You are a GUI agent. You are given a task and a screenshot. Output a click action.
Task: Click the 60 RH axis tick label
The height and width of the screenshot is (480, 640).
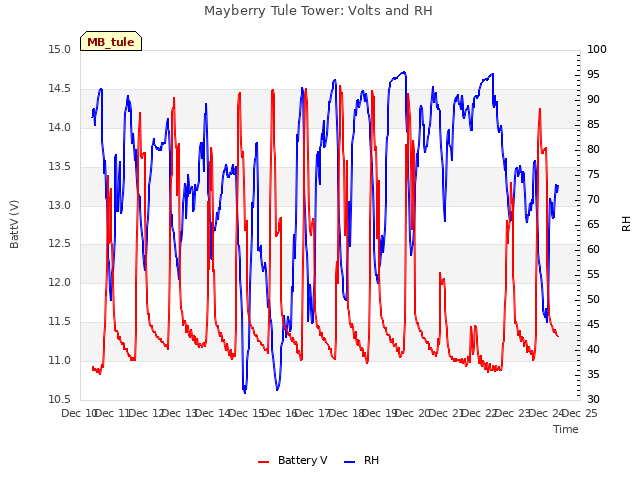[x=593, y=249]
